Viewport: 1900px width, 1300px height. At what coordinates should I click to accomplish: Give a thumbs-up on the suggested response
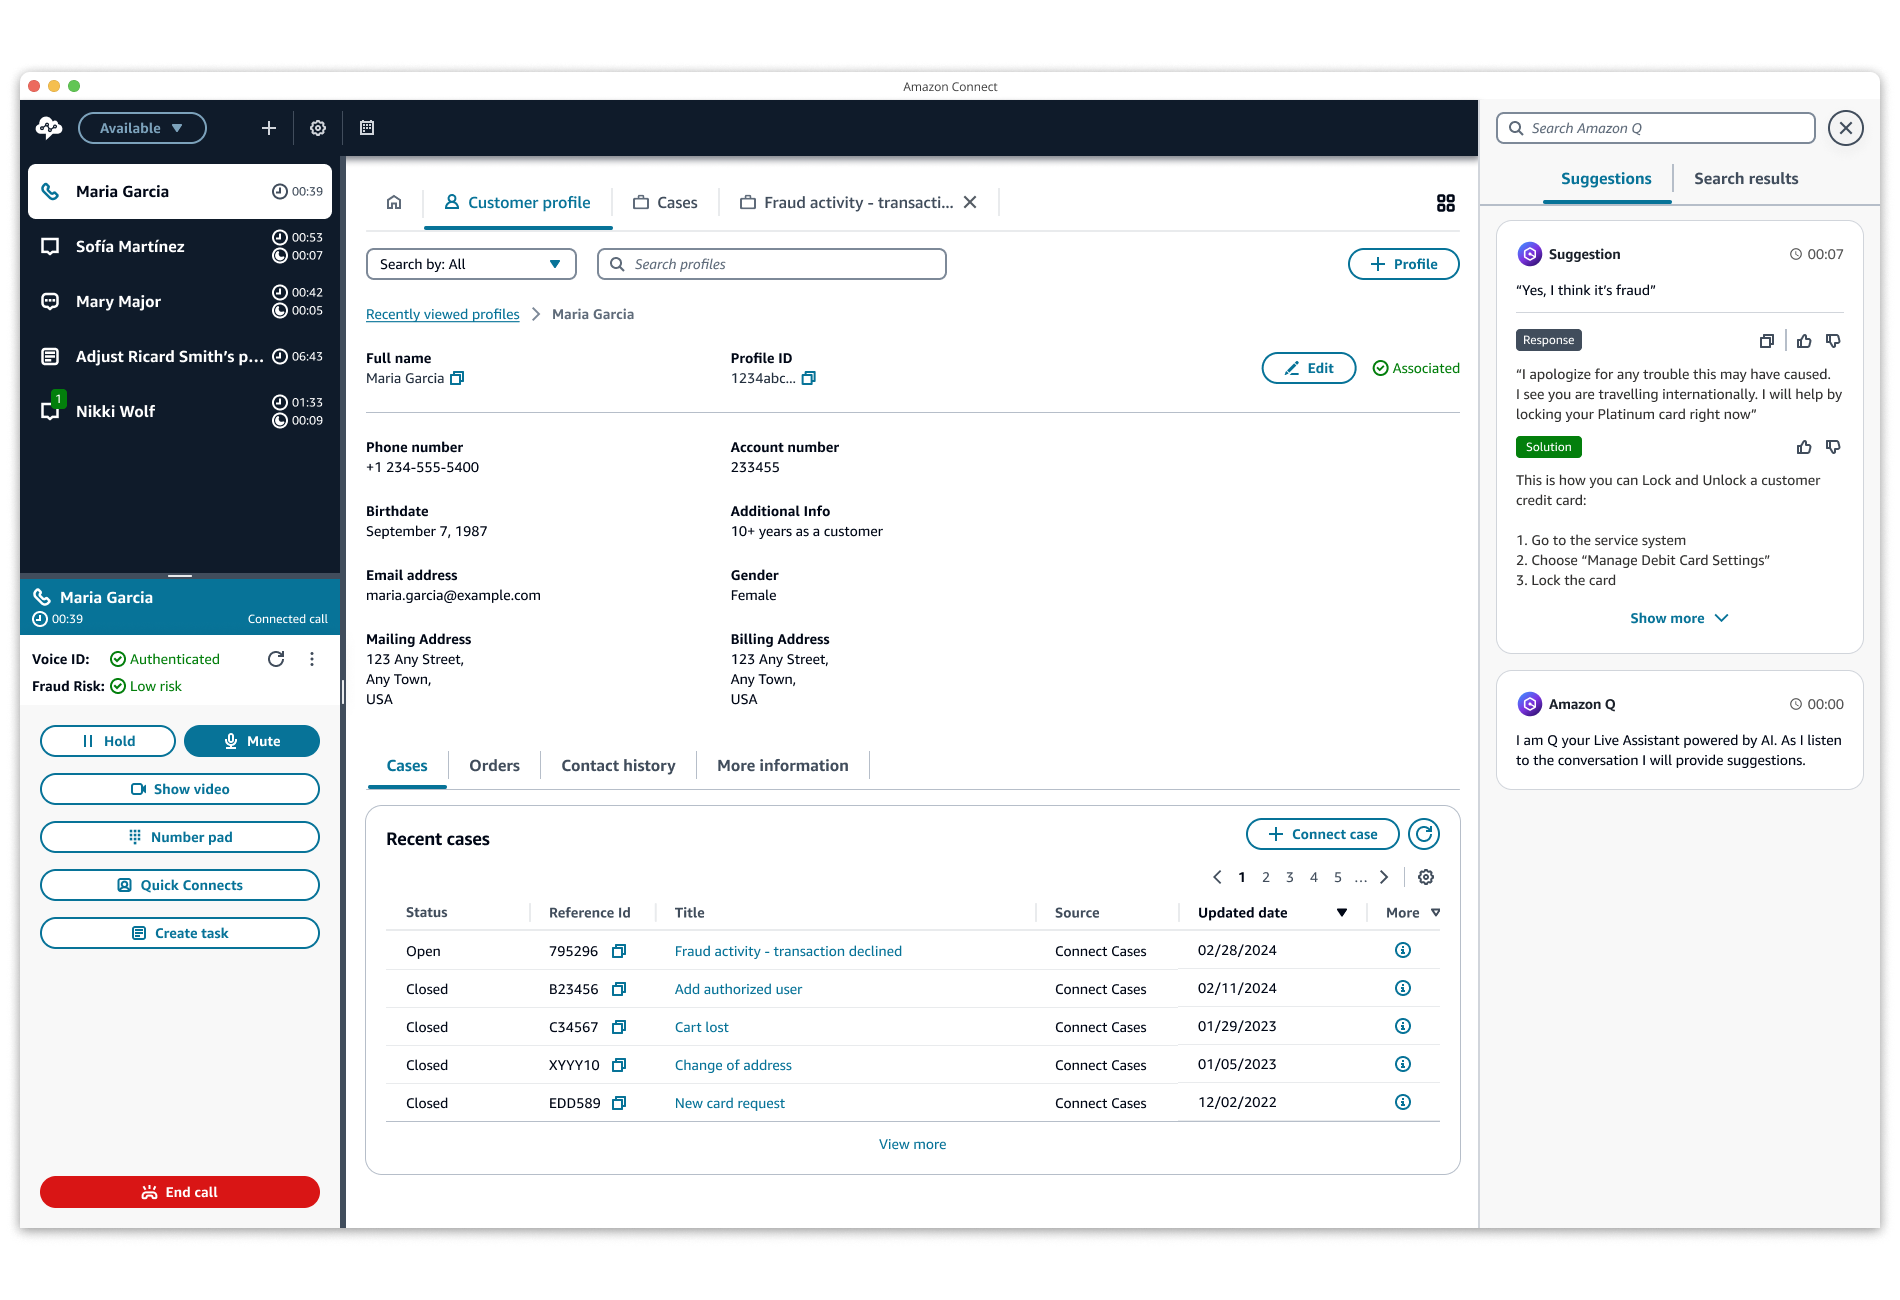[1804, 340]
